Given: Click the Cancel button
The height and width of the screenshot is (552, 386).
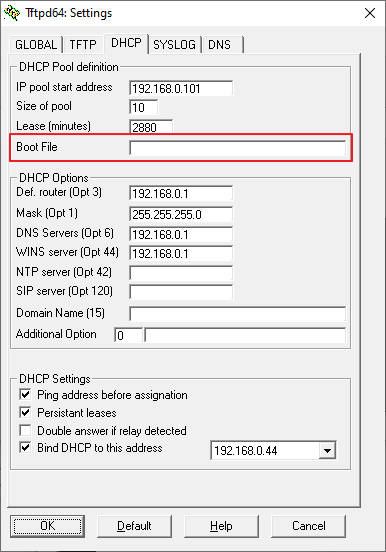Looking at the screenshot, I should (309, 526).
